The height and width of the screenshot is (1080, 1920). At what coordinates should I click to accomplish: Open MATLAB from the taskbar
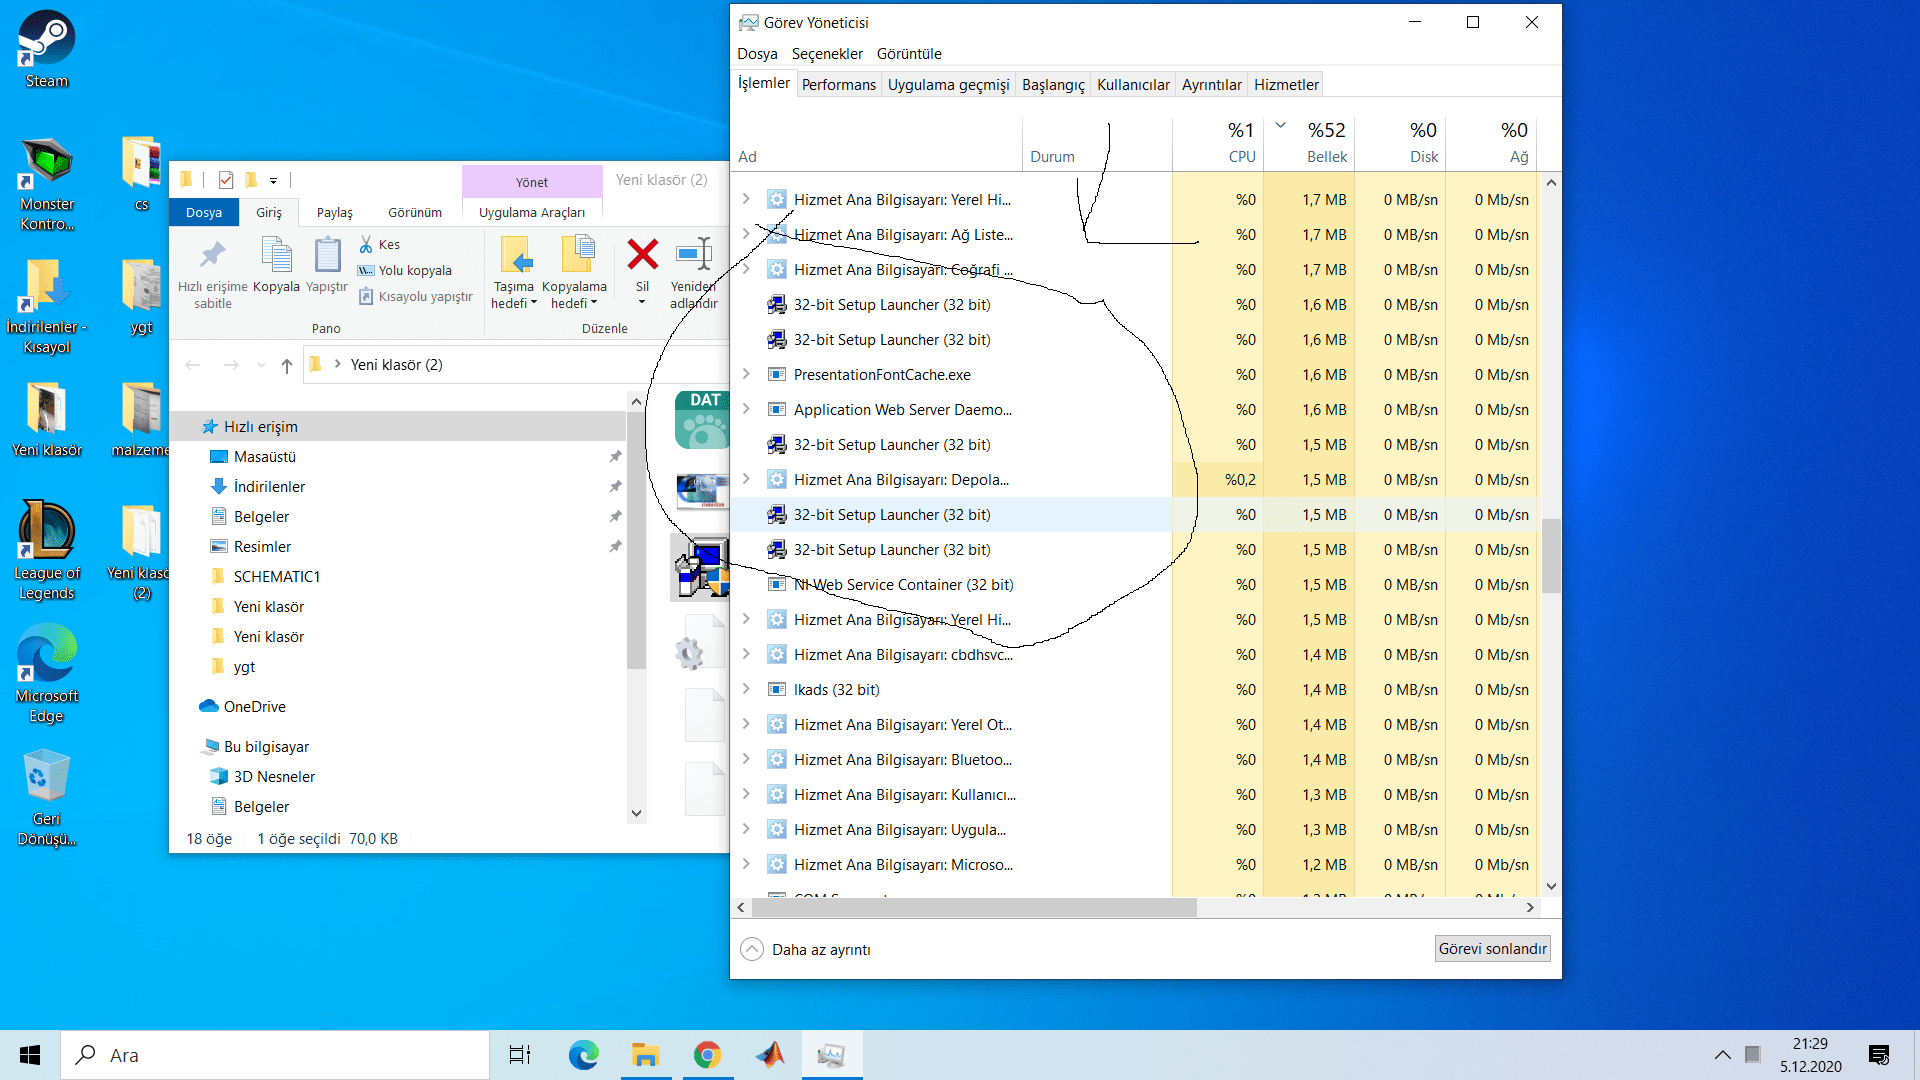(x=769, y=1055)
